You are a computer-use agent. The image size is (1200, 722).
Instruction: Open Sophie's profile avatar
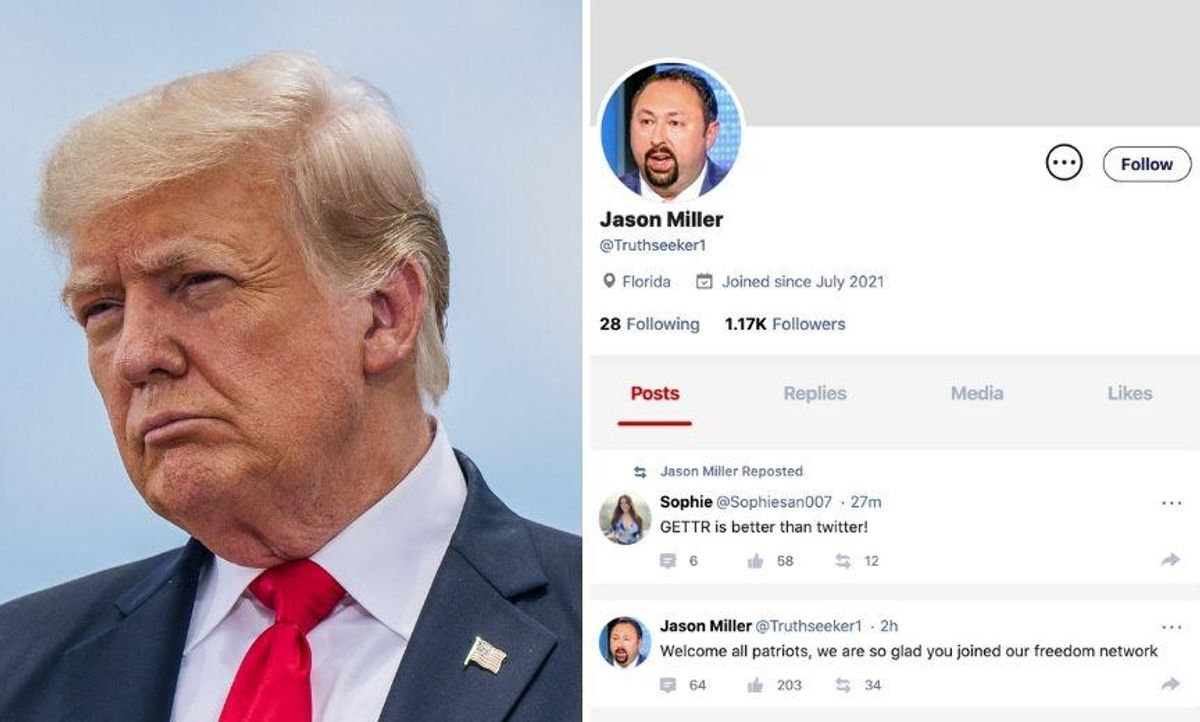click(x=625, y=519)
